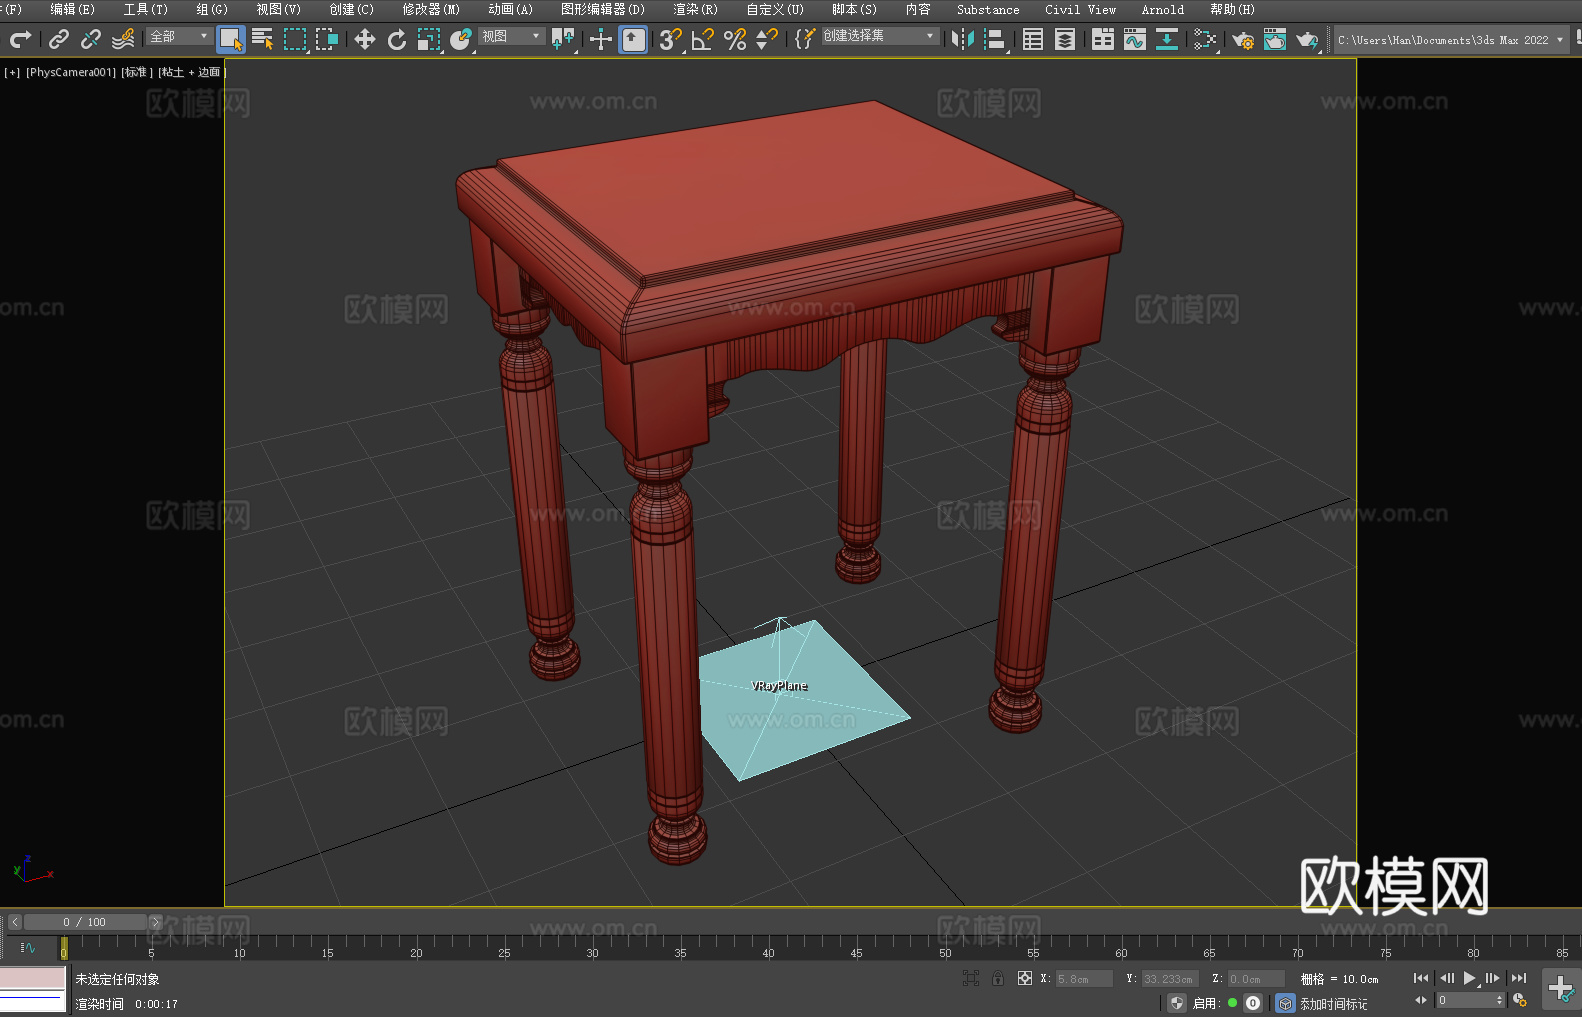Select the Rotate tool
Viewport: 1582px width, 1017px height.
(x=397, y=39)
